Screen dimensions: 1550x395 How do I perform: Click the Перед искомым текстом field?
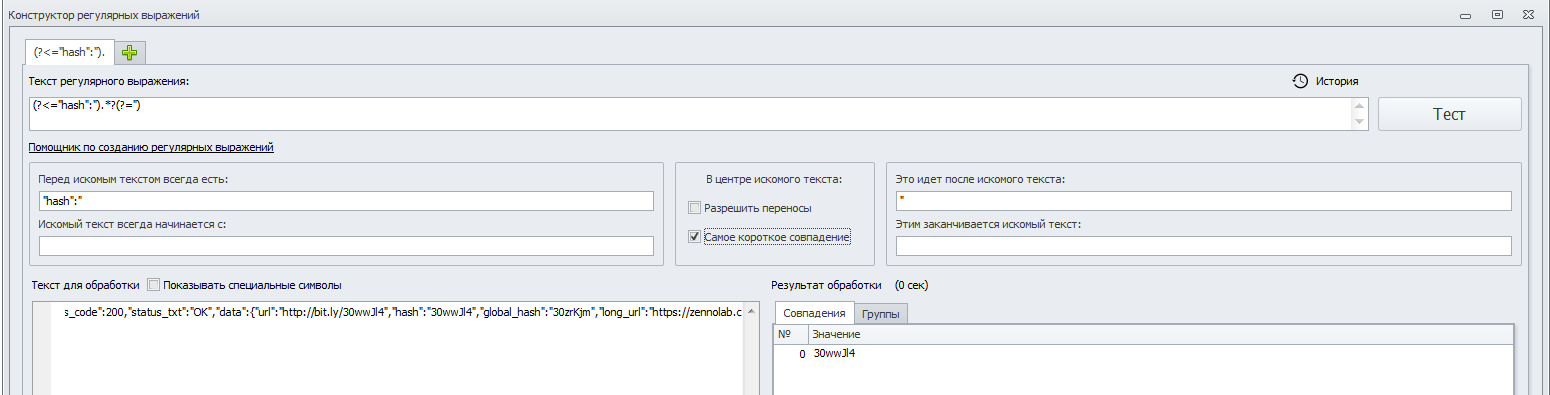point(346,202)
